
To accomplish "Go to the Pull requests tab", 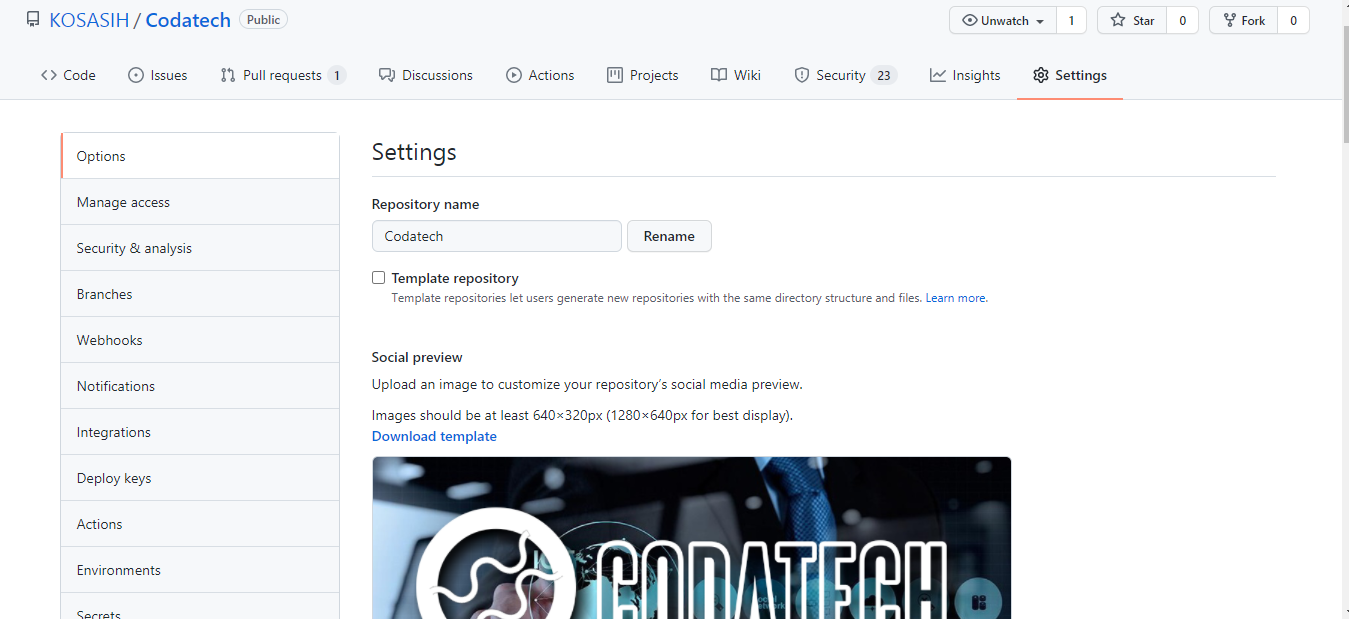I will [x=283, y=75].
